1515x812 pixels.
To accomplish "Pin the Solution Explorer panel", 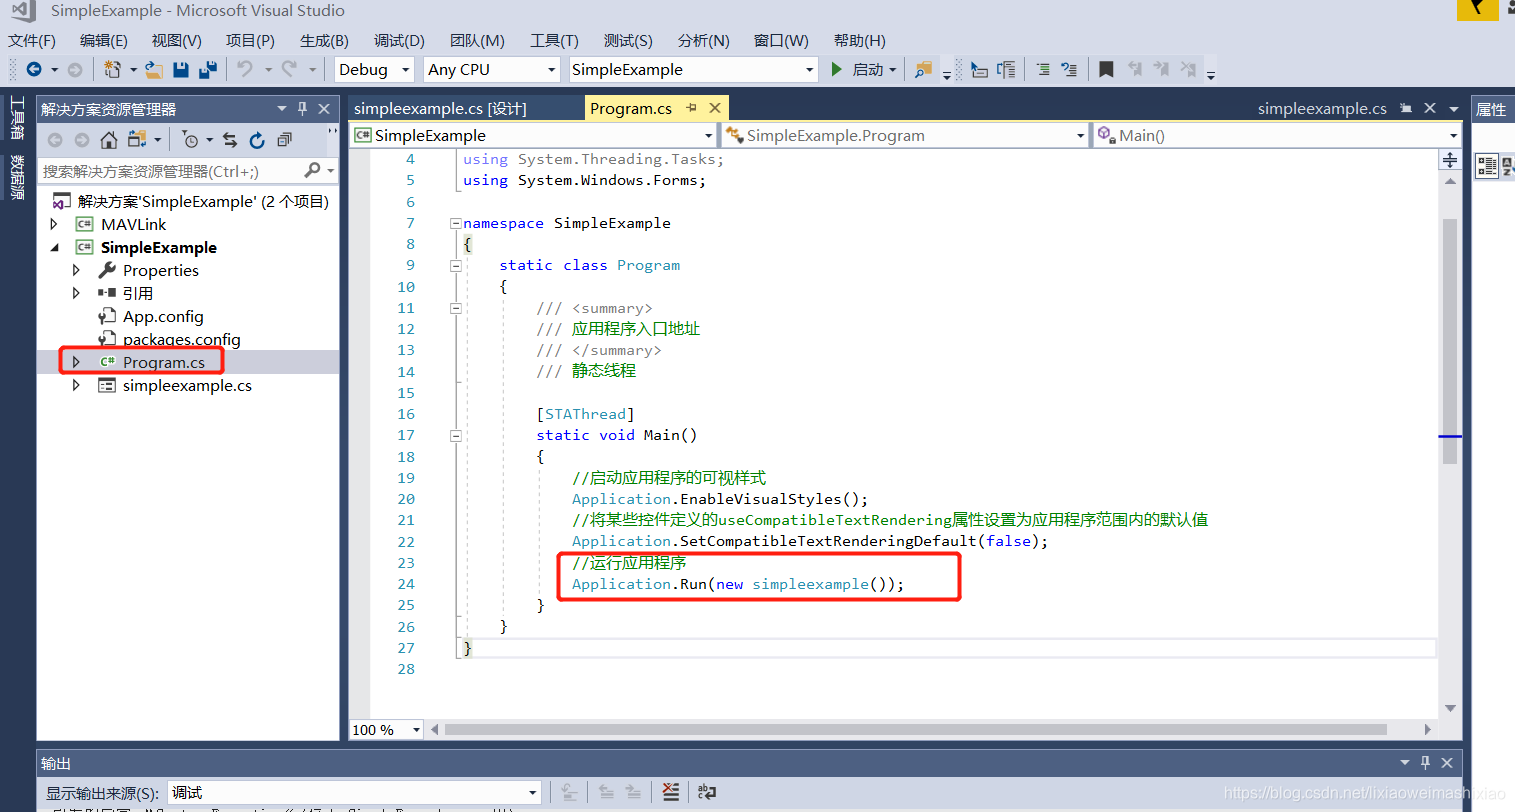I will (303, 108).
